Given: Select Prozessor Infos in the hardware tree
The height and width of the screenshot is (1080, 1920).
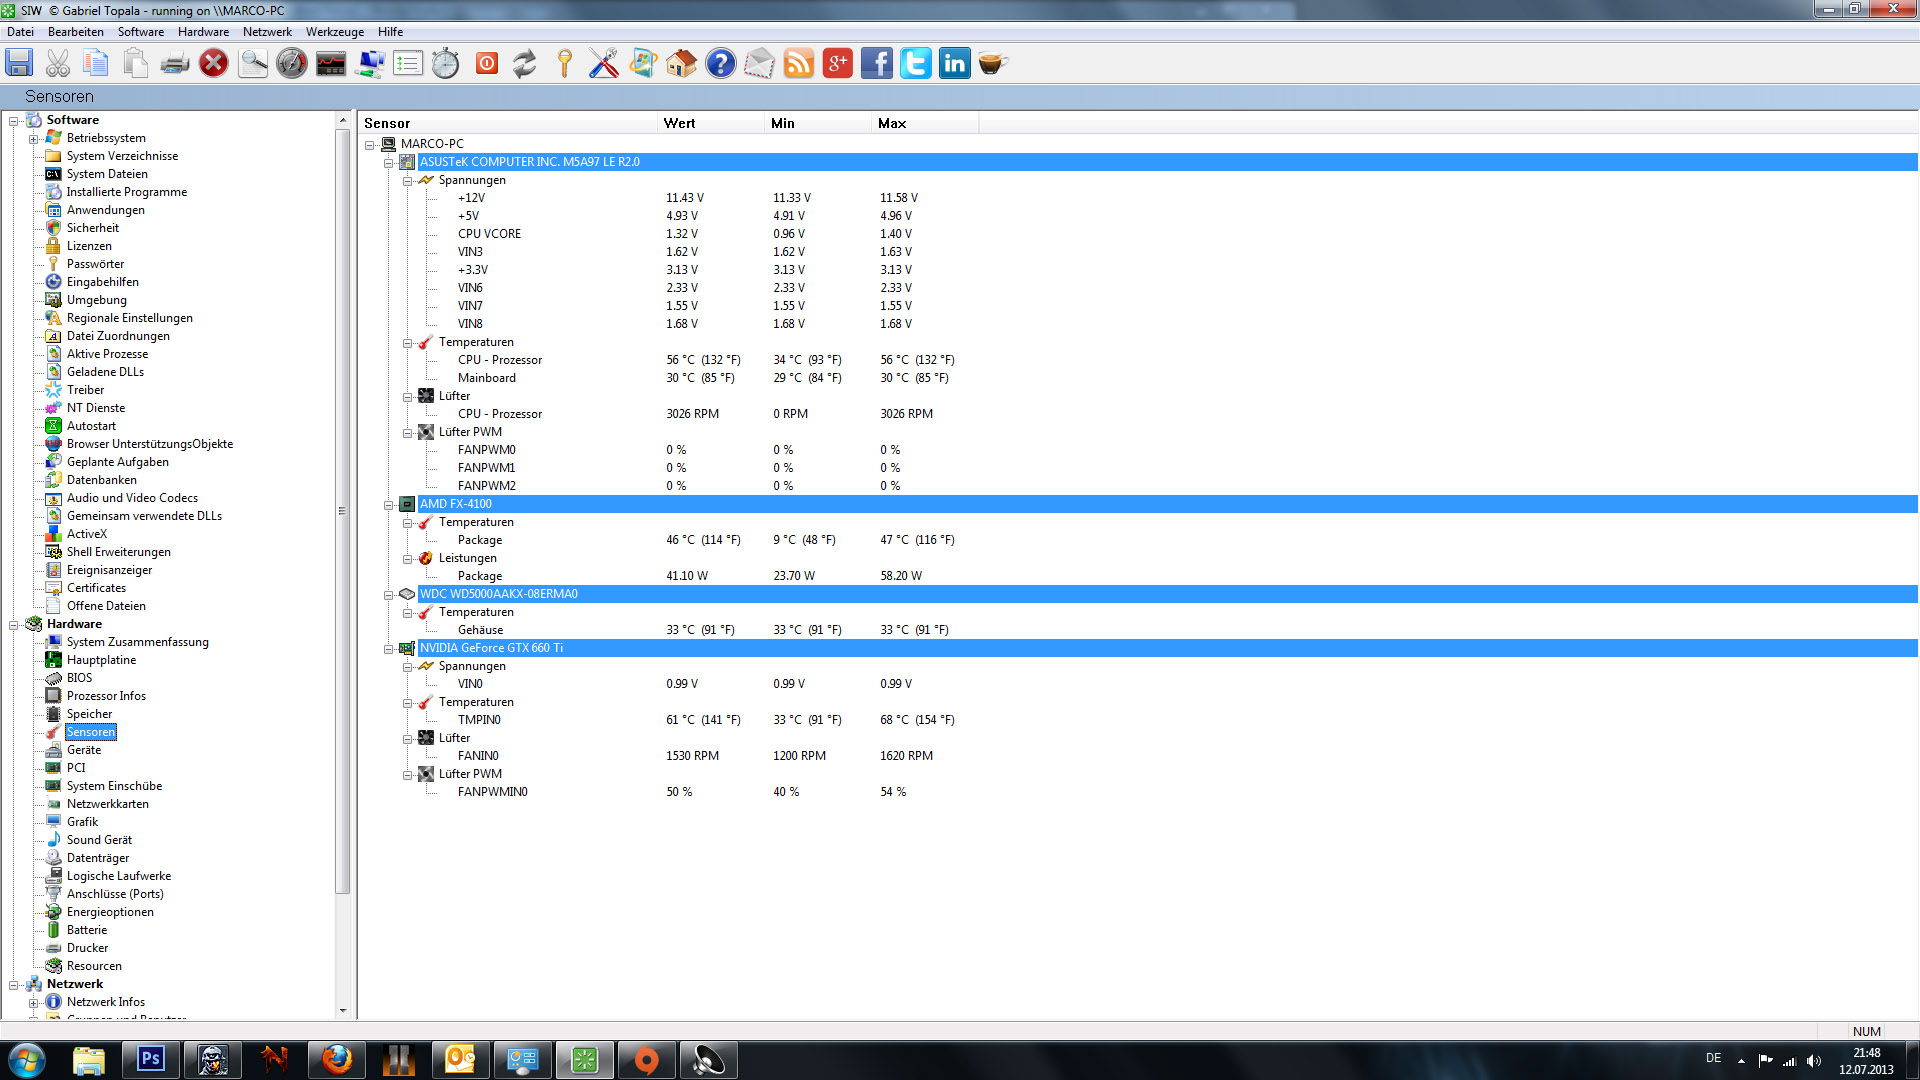Looking at the screenshot, I should pyautogui.click(x=106, y=696).
